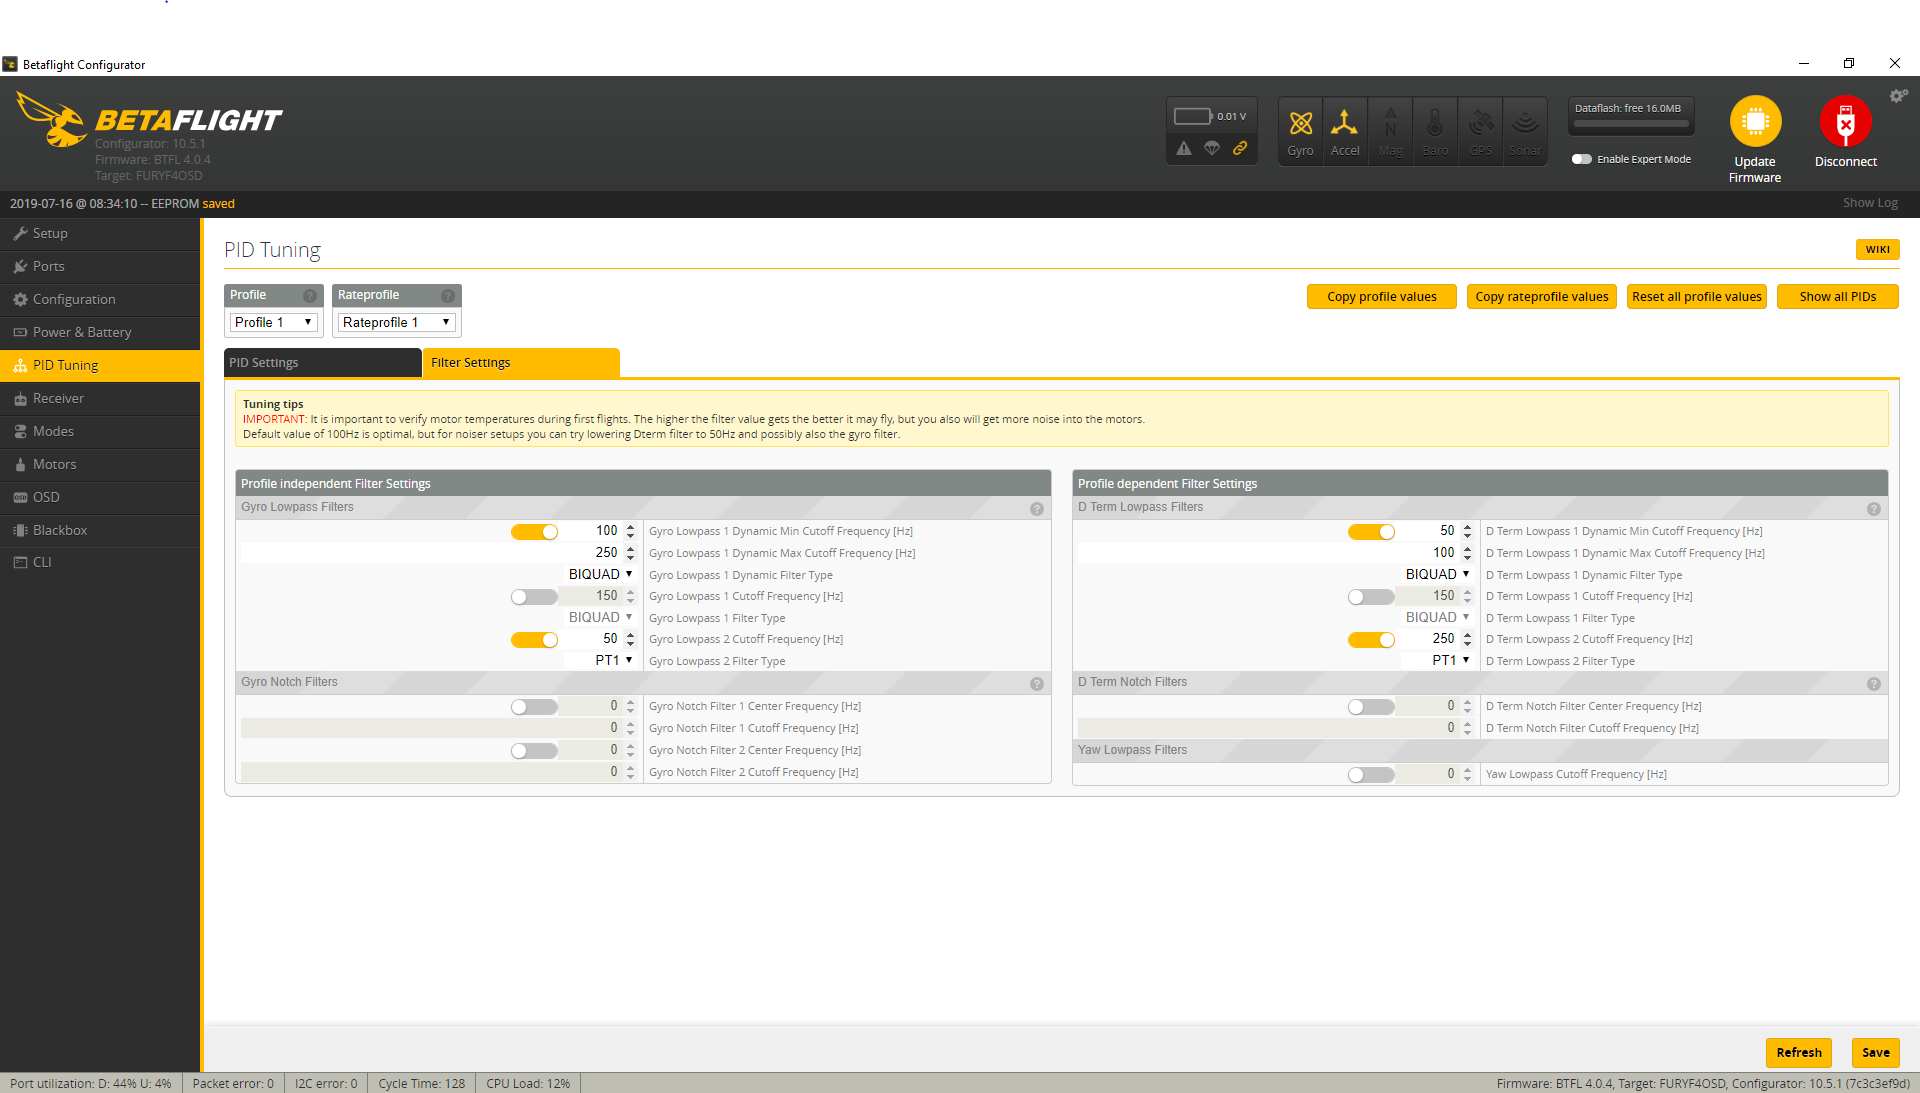Click the Gyro sensor icon

[x=1300, y=130]
